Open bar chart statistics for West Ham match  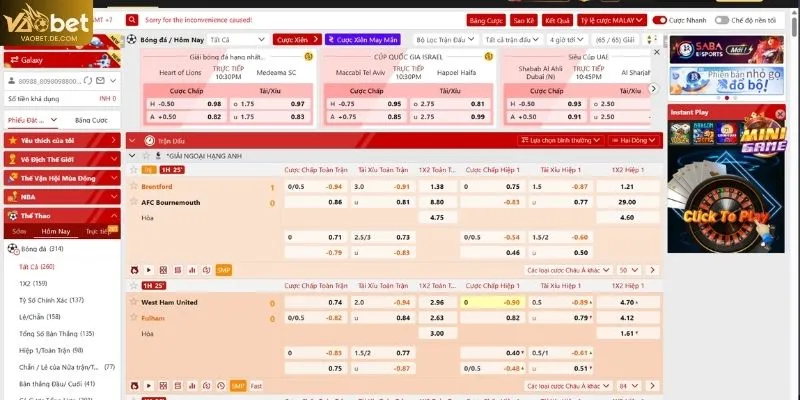(192, 386)
